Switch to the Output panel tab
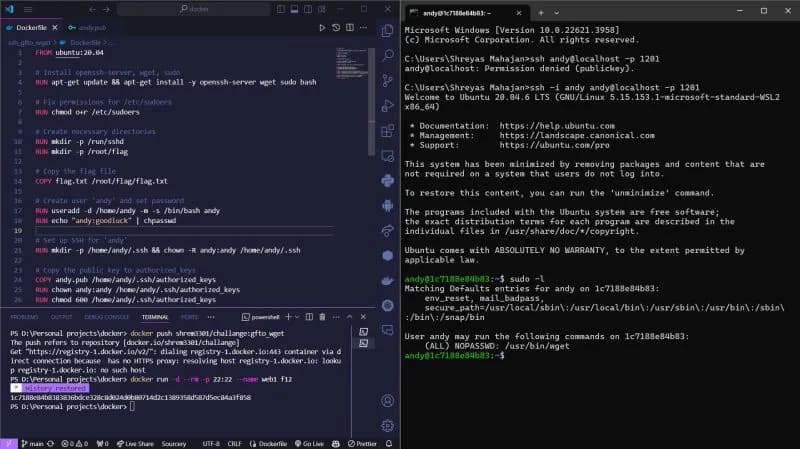The height and width of the screenshot is (449, 800). click(61, 317)
